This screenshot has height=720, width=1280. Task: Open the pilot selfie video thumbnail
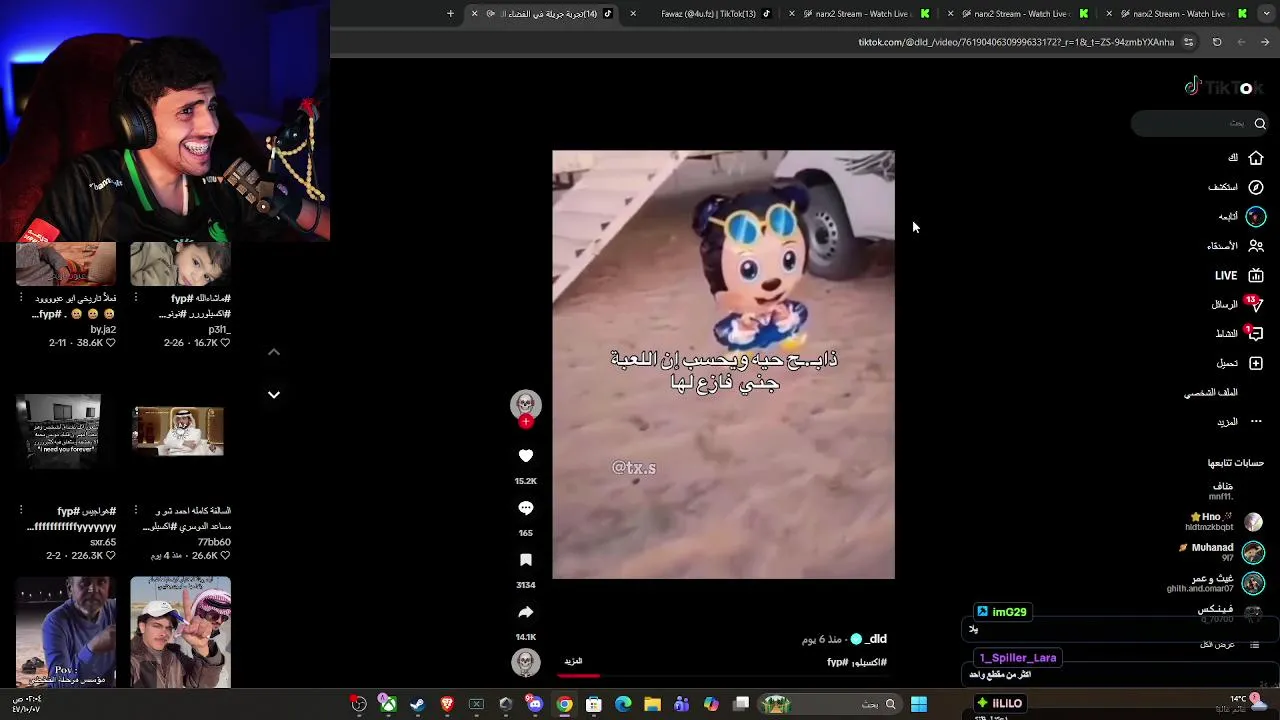click(180, 632)
